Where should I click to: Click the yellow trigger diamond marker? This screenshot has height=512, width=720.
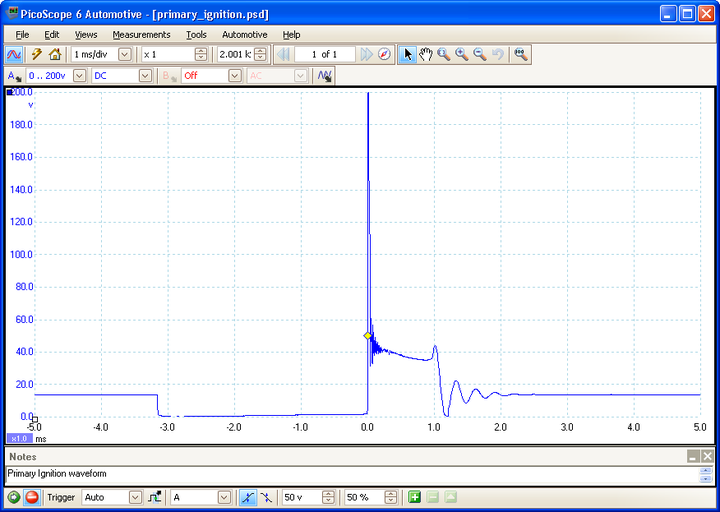(367, 336)
